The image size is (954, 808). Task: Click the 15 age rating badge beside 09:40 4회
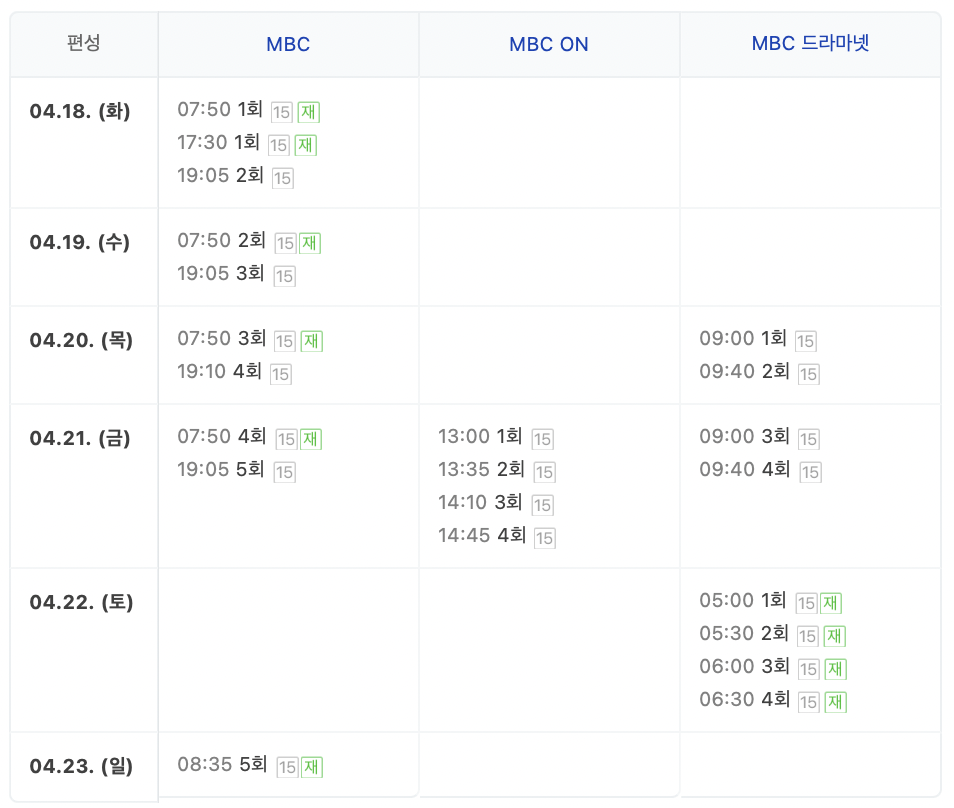click(810, 472)
